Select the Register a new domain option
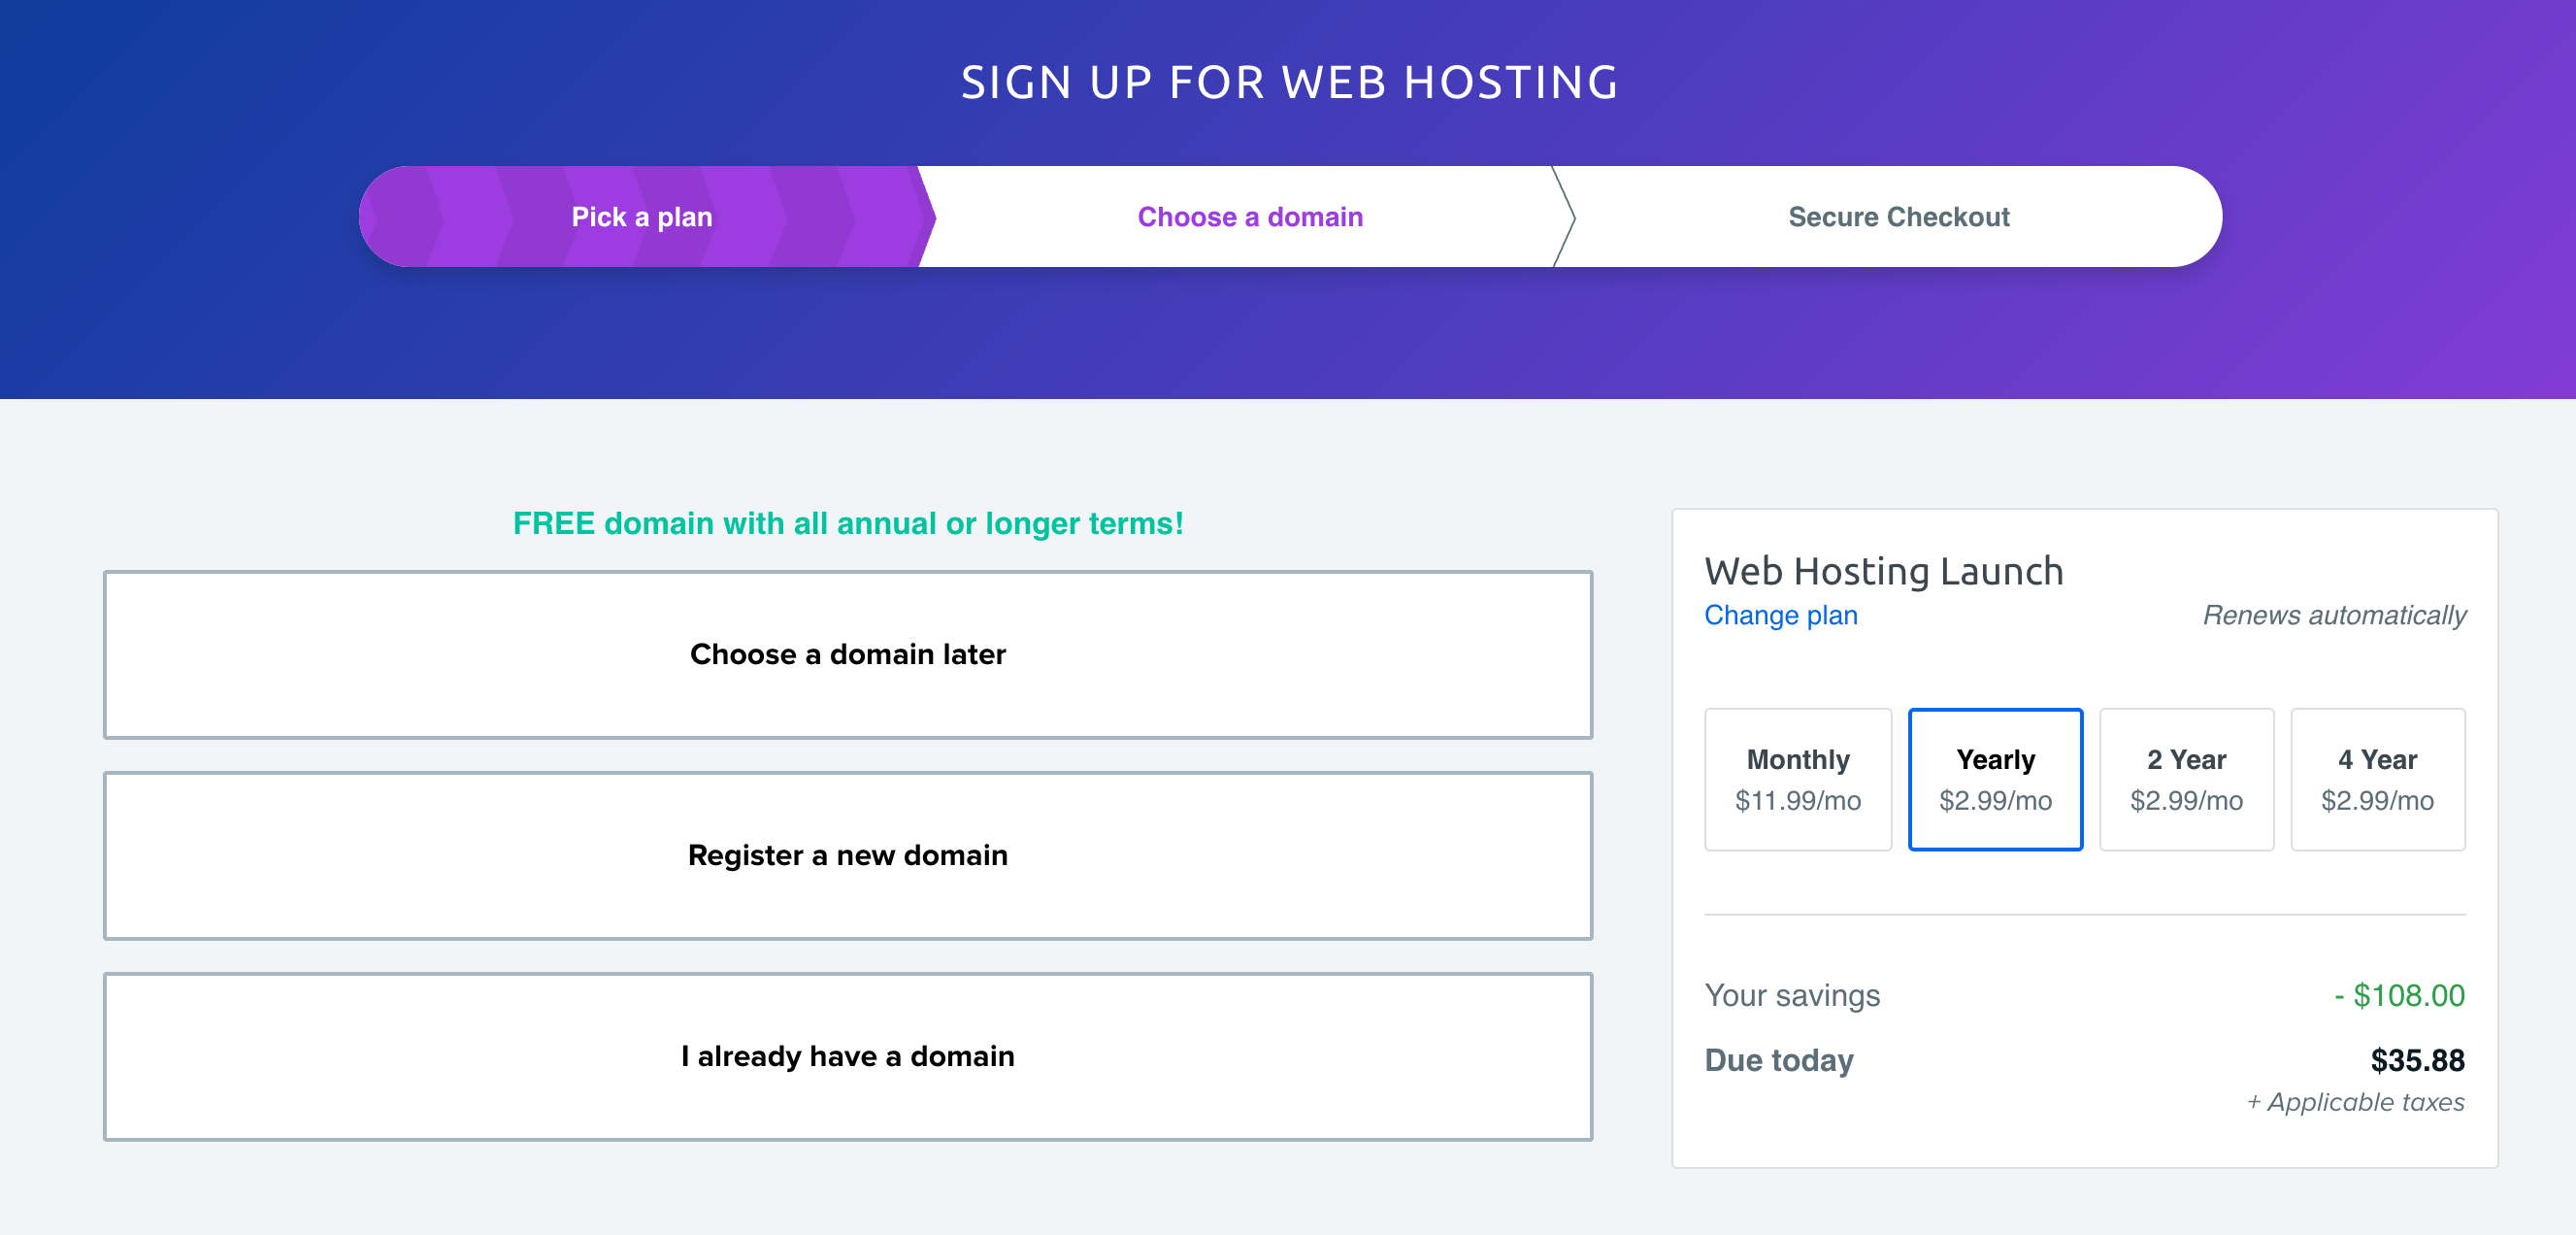 pos(847,855)
